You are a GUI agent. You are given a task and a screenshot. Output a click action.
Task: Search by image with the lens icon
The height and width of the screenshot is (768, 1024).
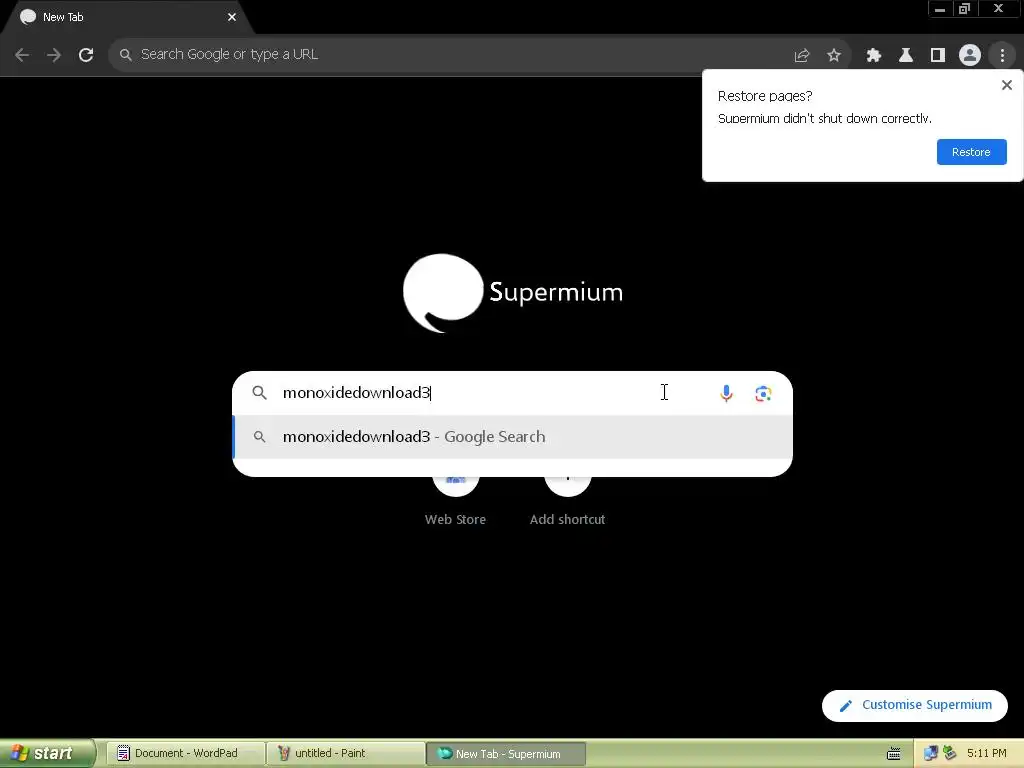pos(763,393)
